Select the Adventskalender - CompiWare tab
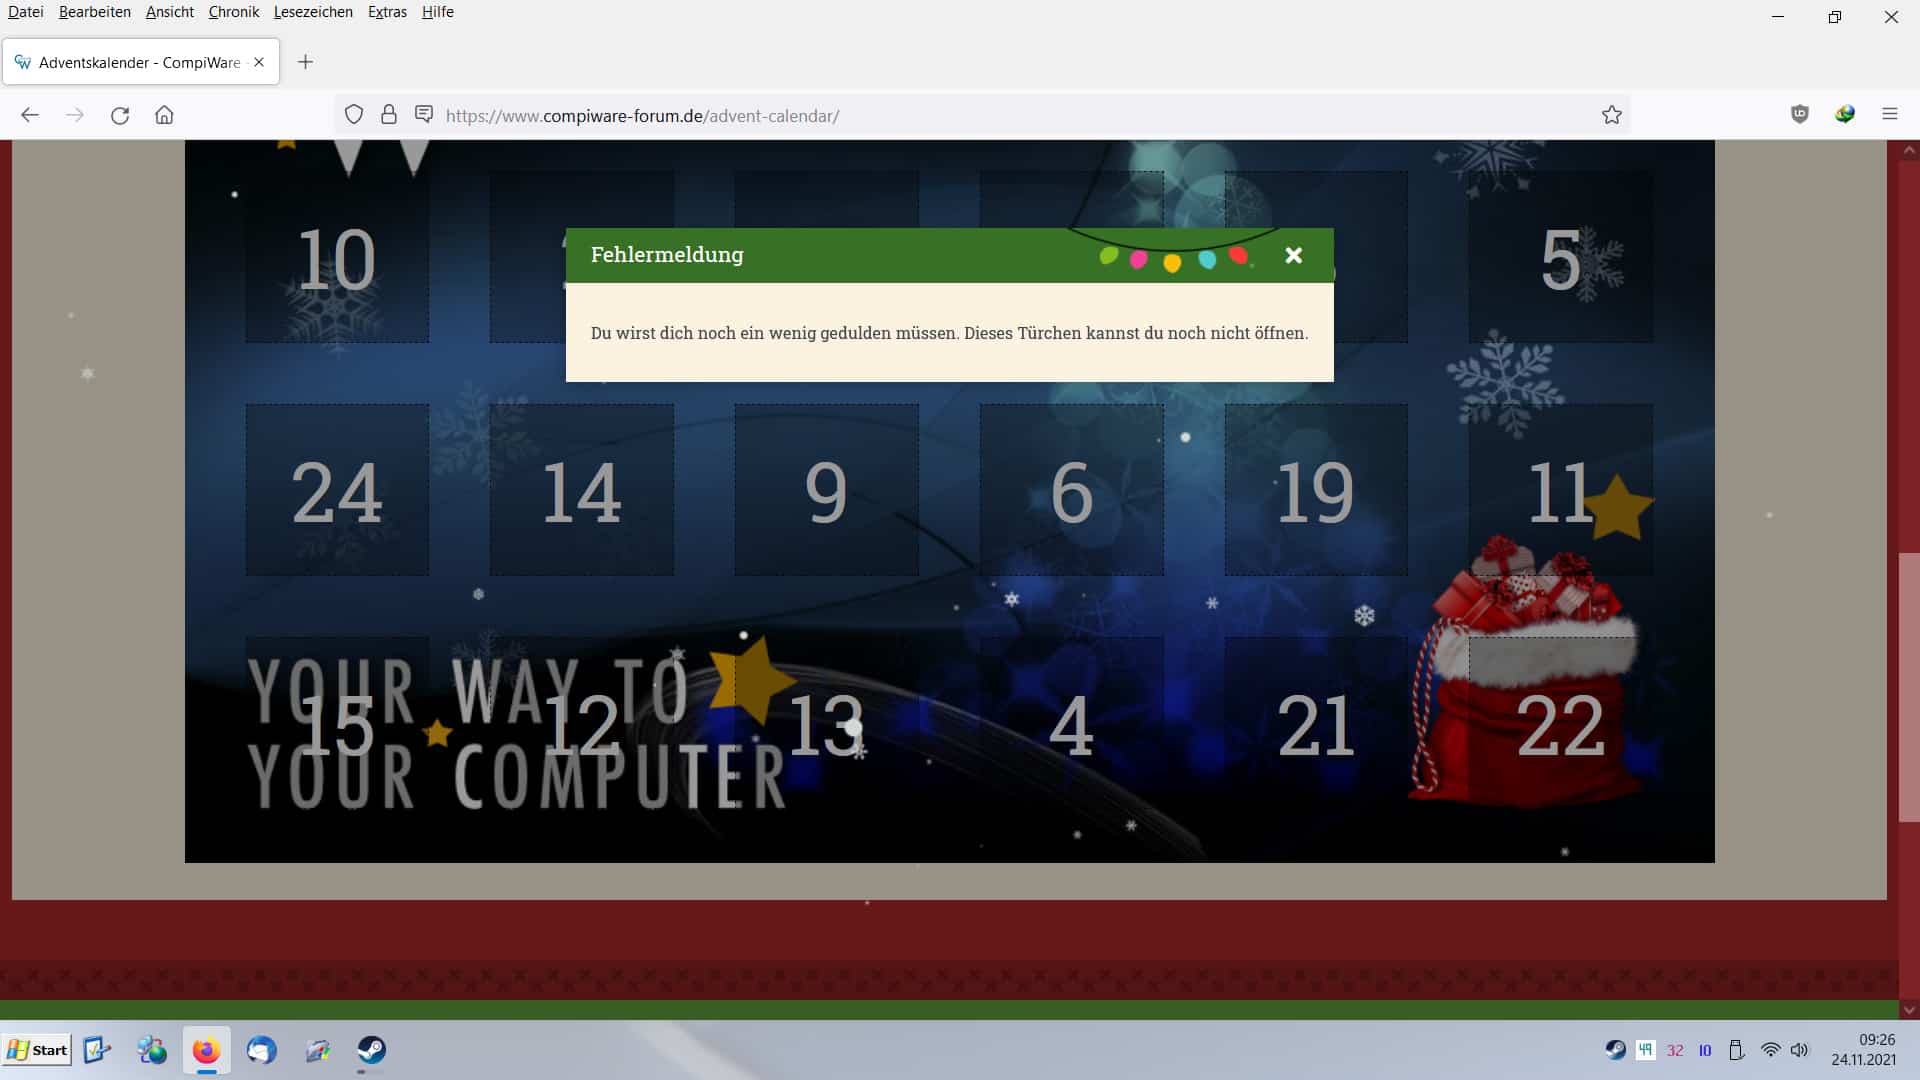The image size is (1920, 1080). (x=141, y=62)
